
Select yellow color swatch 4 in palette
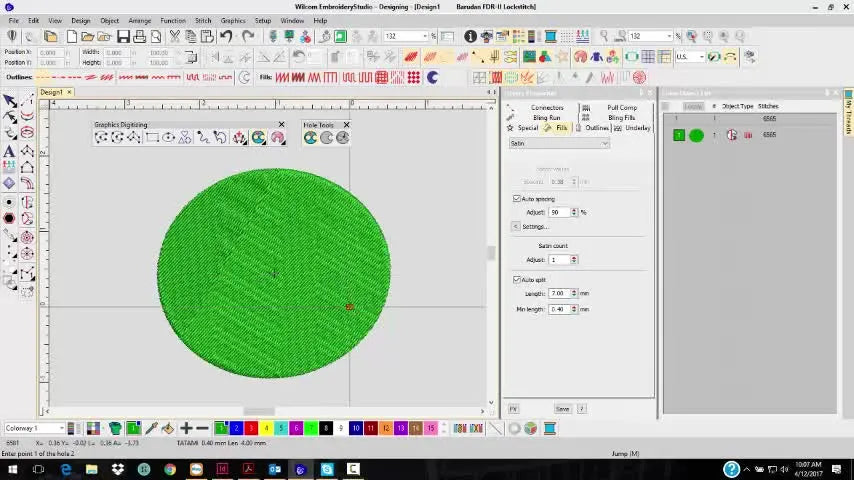(x=266, y=429)
